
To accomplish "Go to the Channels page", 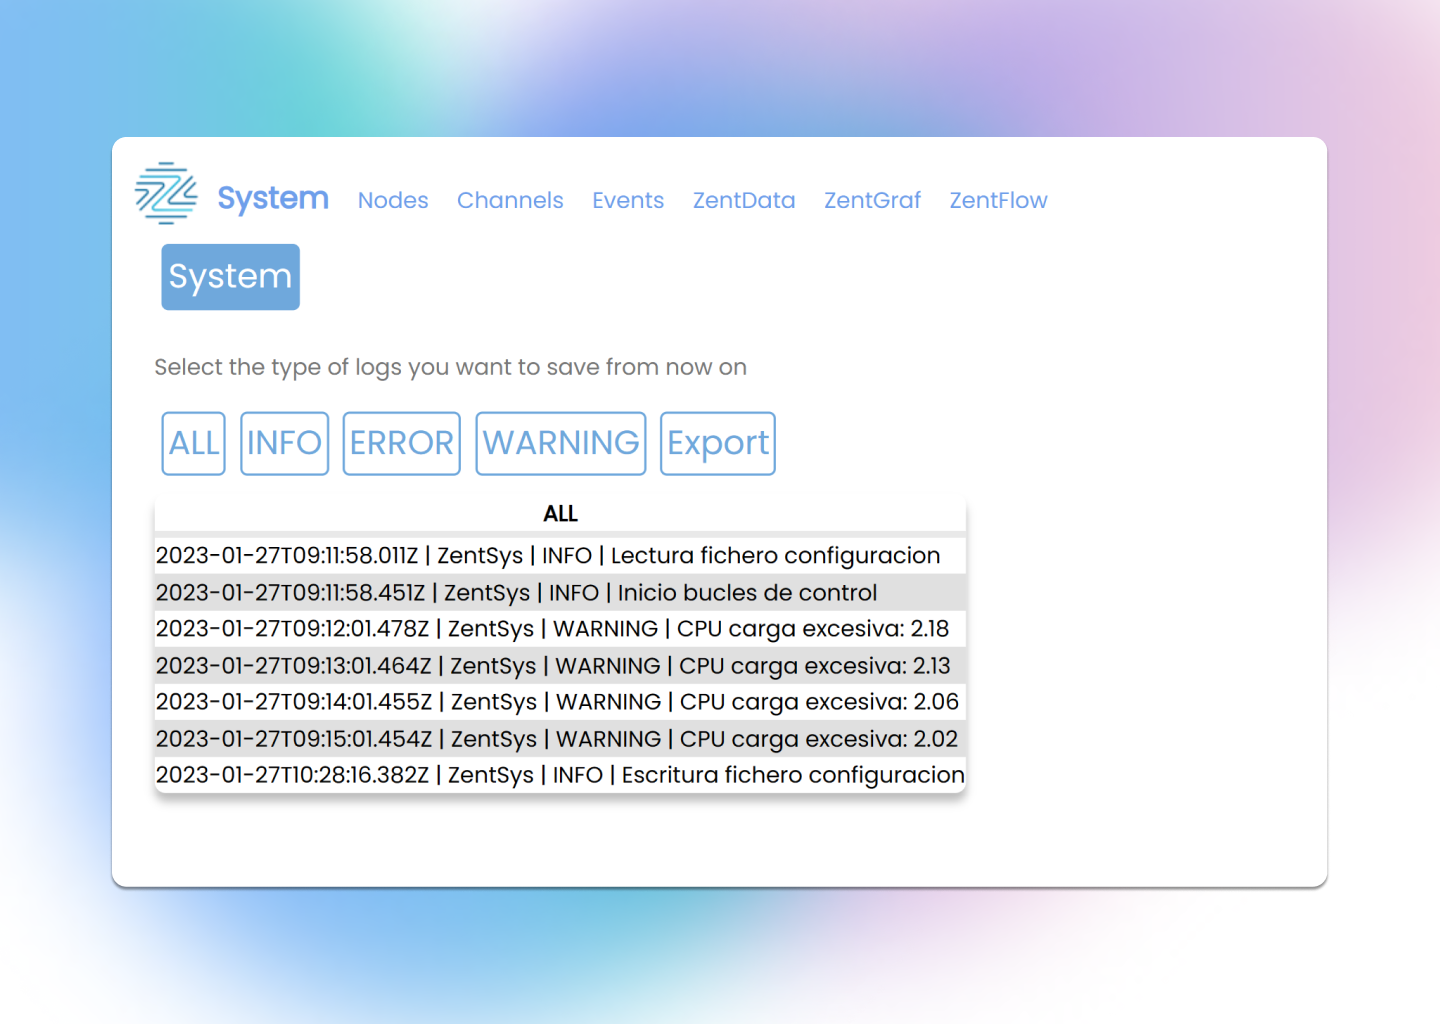I will tap(510, 200).
